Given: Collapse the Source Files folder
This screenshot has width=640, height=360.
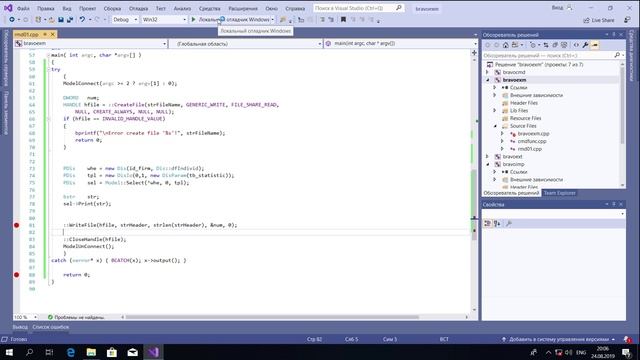Looking at the screenshot, I should coord(495,126).
